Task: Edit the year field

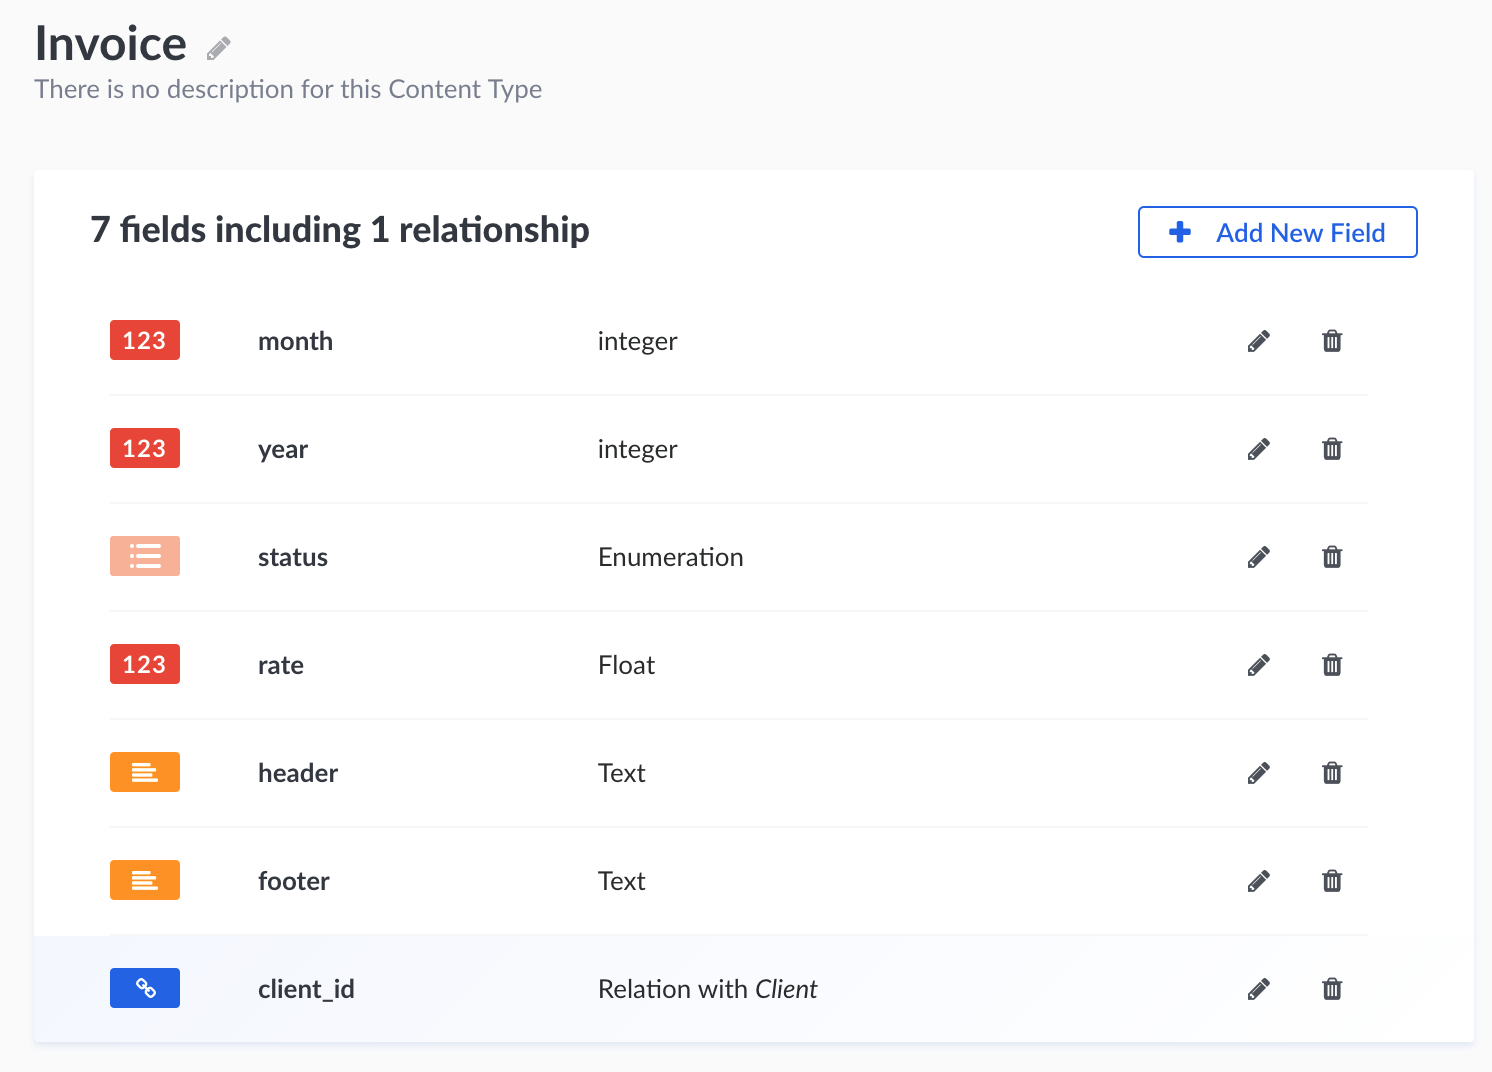Action: click(1259, 449)
